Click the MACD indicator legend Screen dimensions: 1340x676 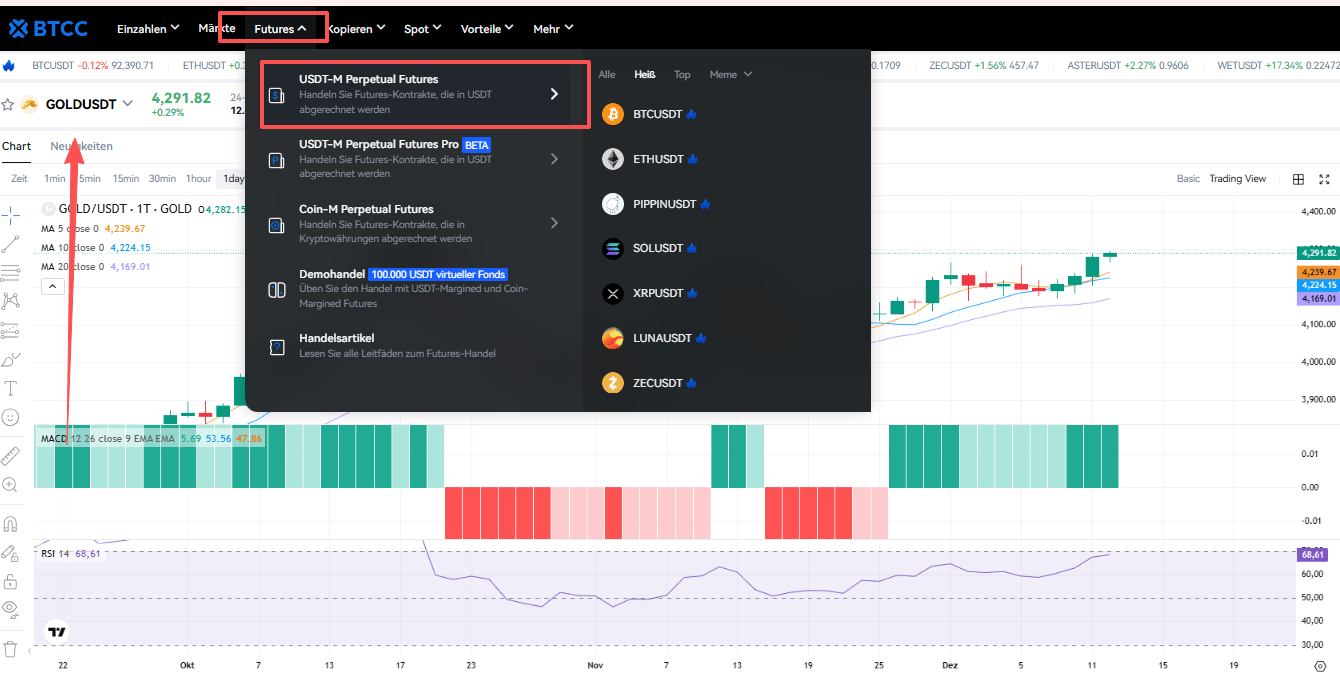[x=152, y=439]
